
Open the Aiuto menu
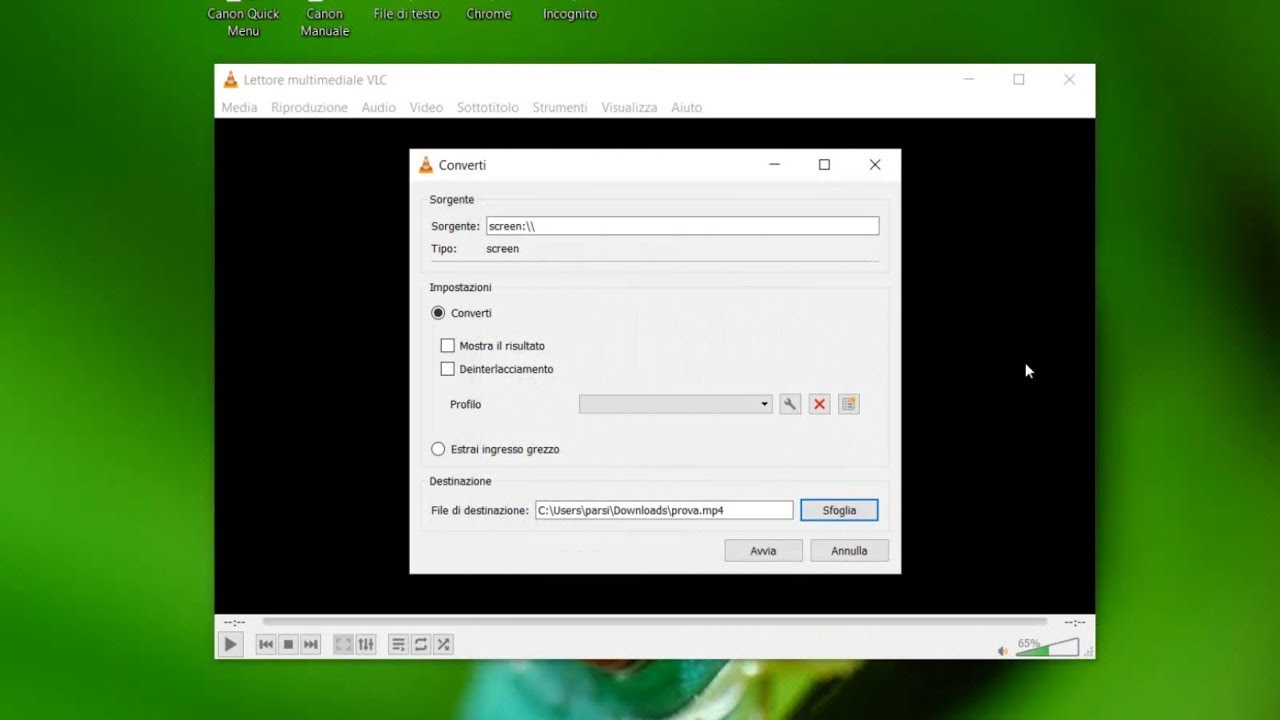click(686, 107)
